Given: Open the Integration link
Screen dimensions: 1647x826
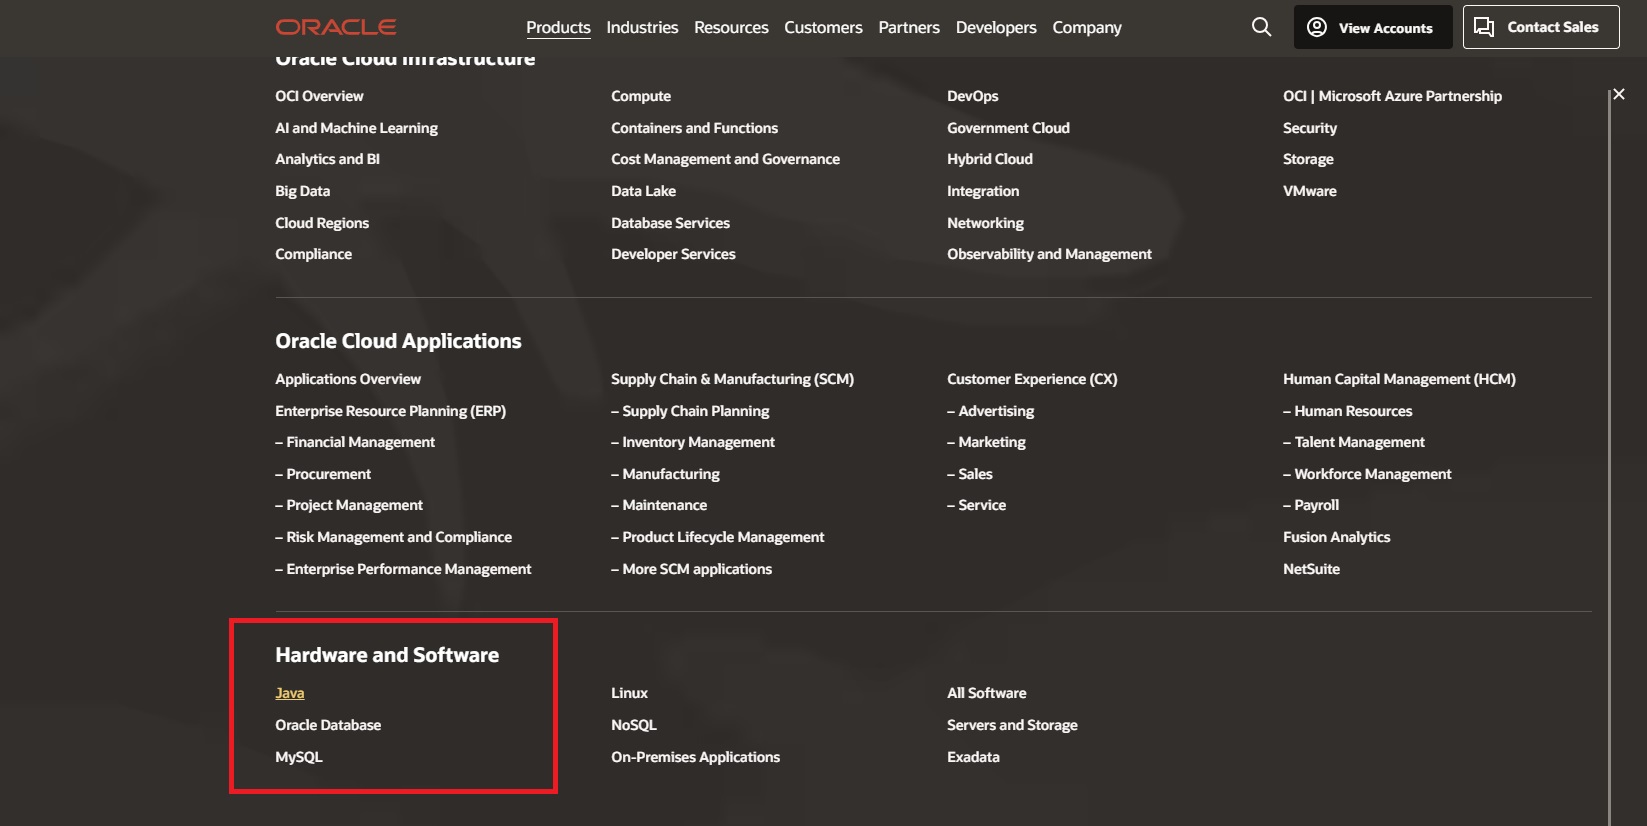Looking at the screenshot, I should [x=983, y=191].
